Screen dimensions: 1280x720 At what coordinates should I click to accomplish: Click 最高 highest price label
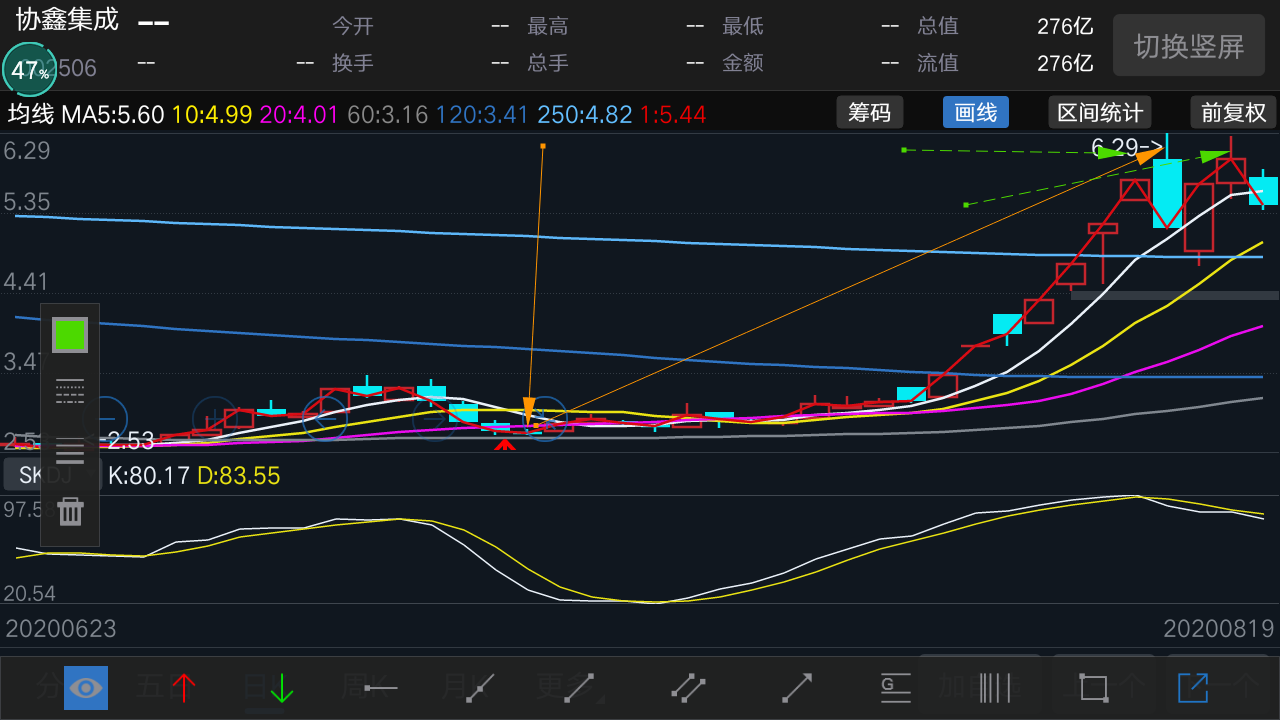pos(548,27)
